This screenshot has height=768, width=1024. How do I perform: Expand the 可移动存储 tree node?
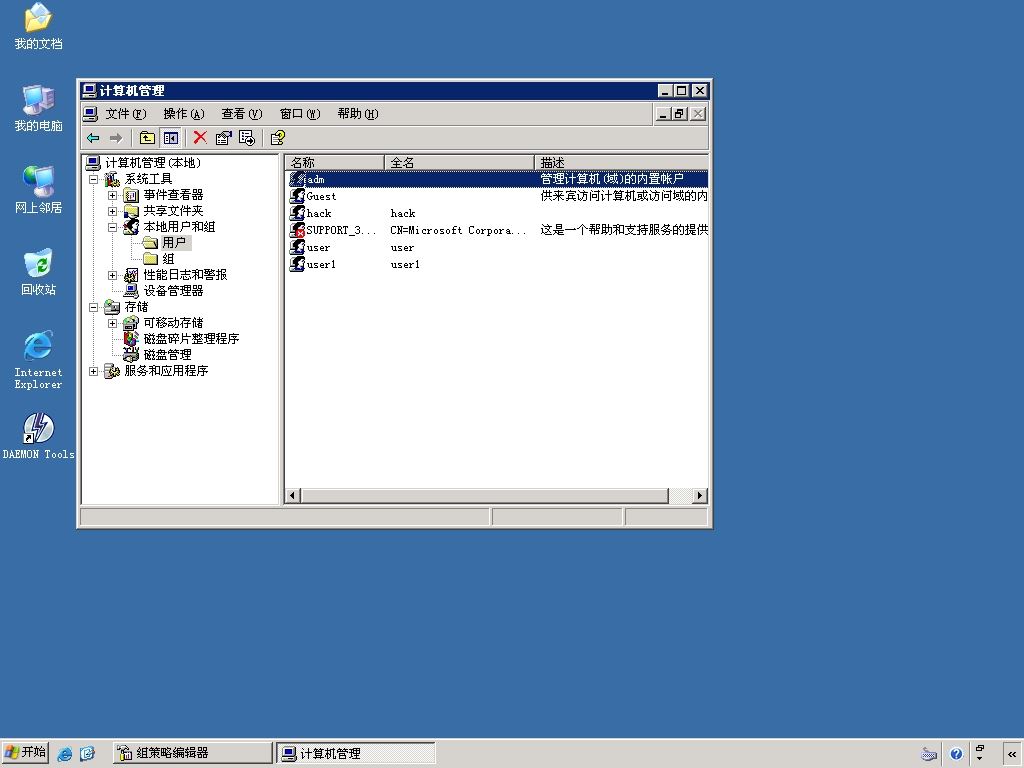tap(112, 323)
